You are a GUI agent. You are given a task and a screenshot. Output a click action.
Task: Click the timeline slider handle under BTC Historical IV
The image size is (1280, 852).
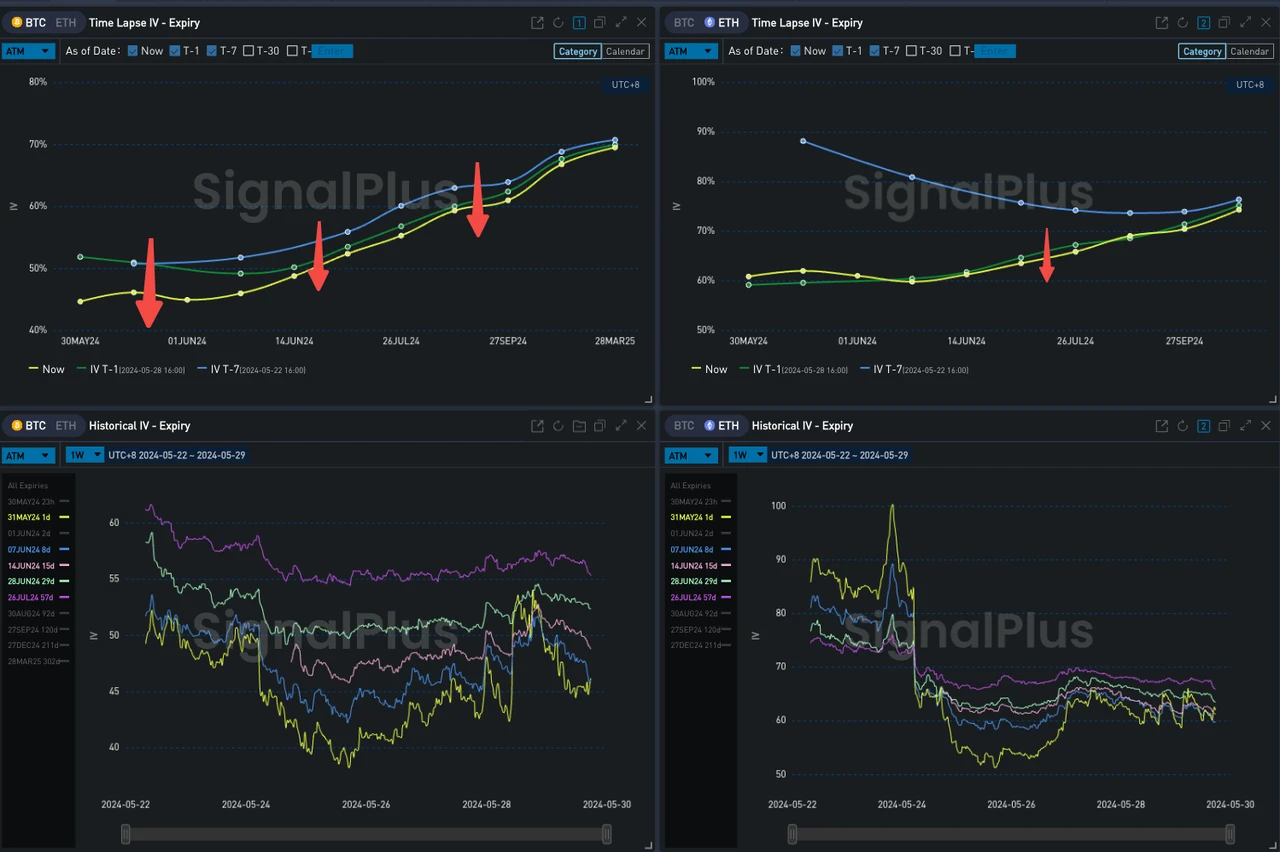[125, 833]
